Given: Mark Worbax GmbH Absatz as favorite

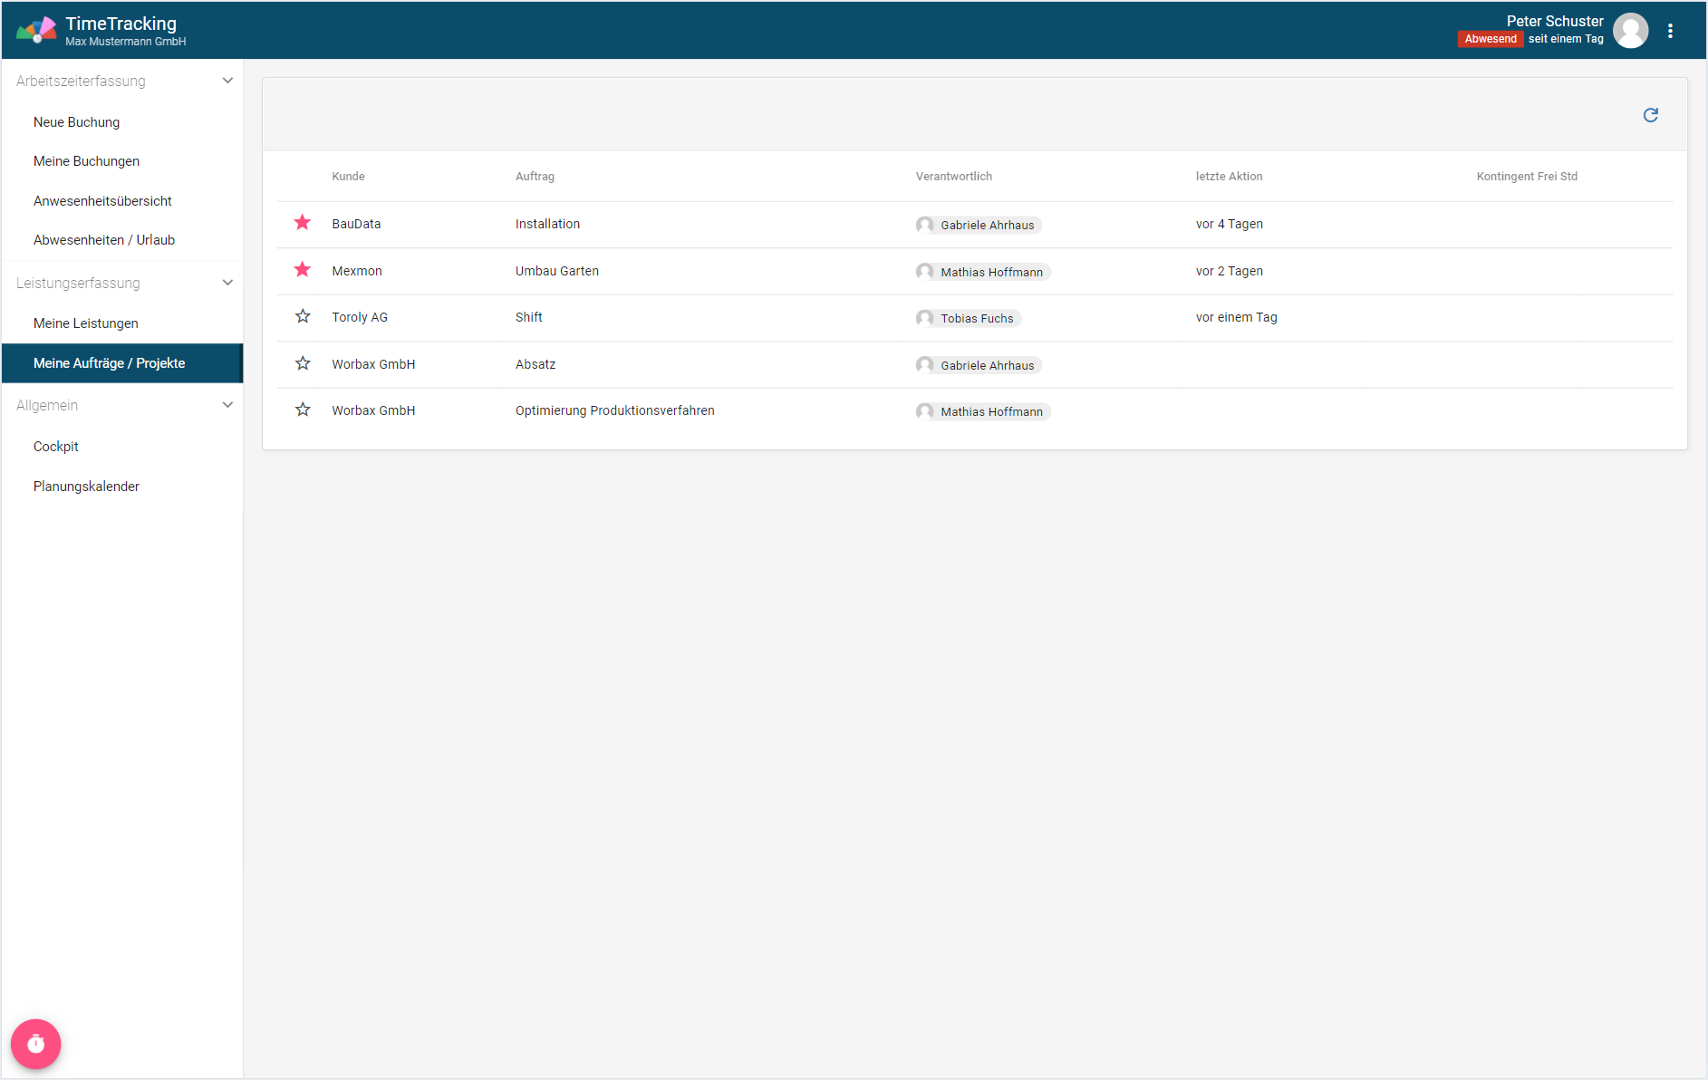Looking at the screenshot, I should click(302, 364).
